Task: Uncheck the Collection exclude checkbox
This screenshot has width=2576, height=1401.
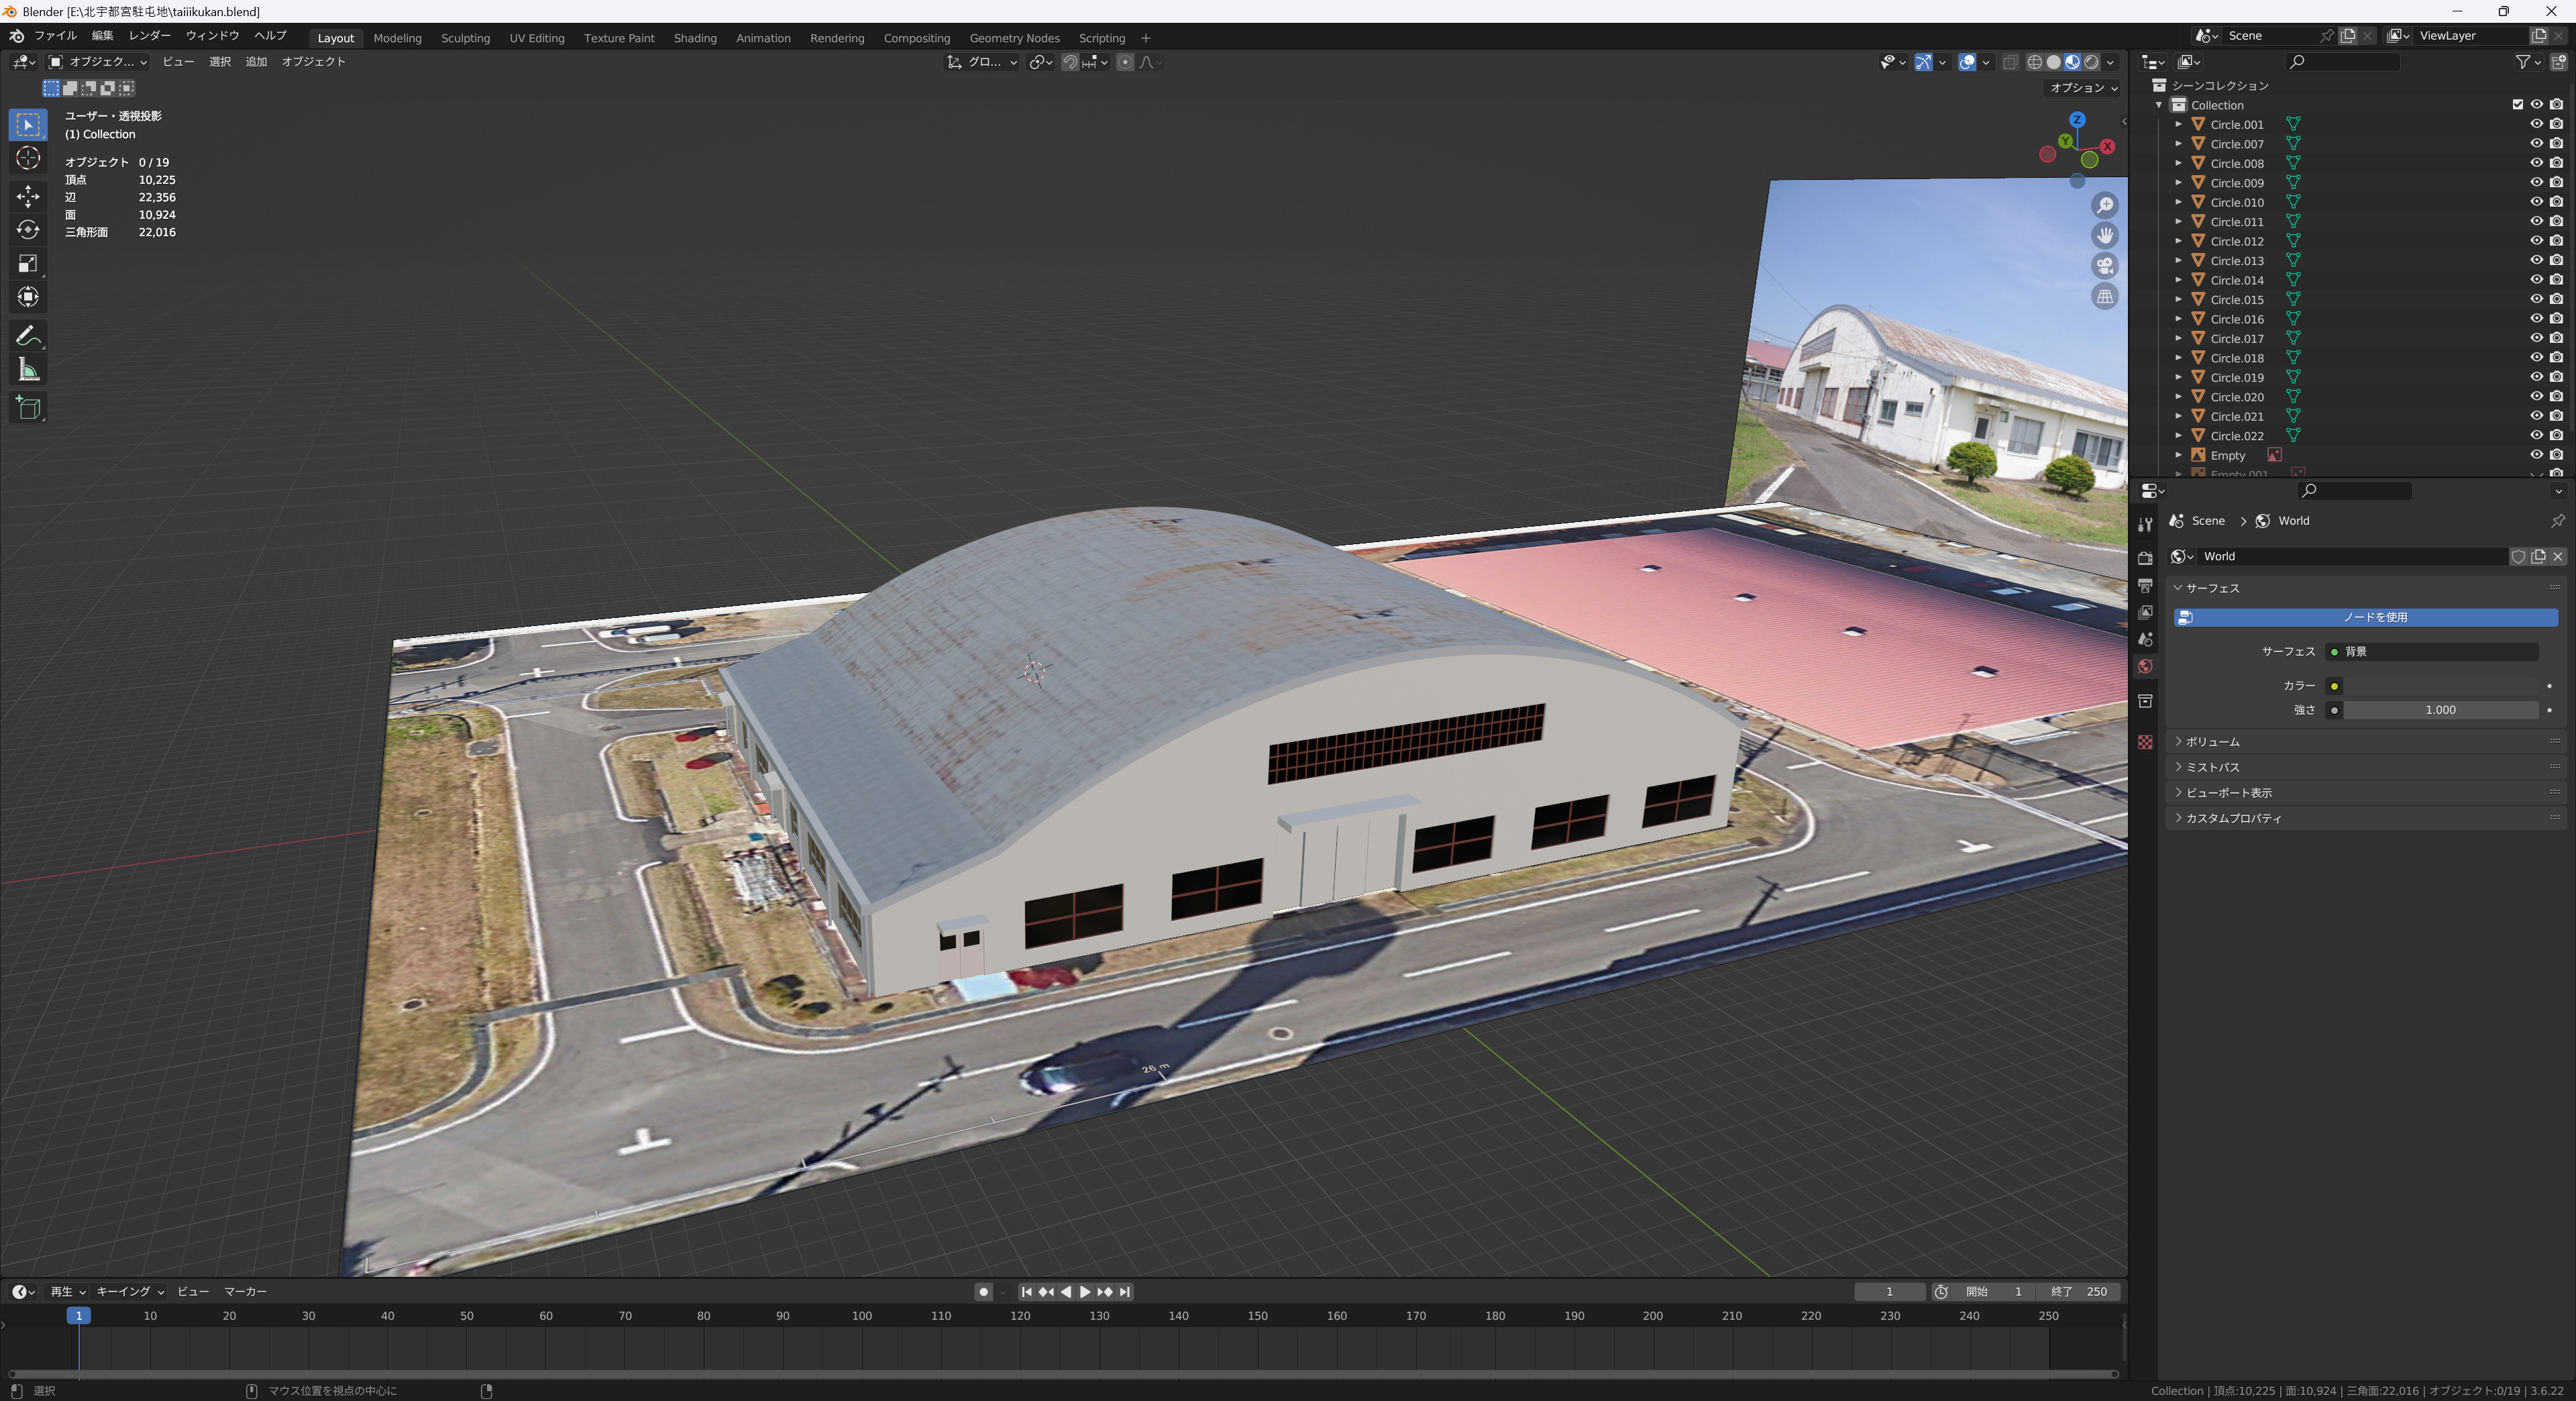Action: click(2517, 105)
